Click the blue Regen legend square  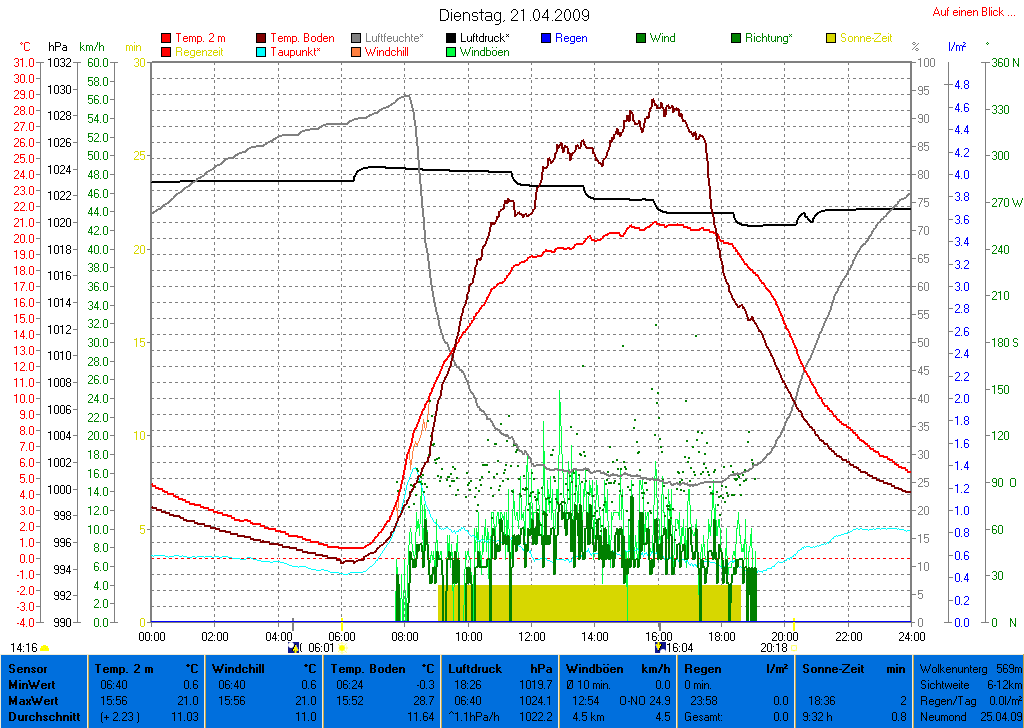(546, 38)
